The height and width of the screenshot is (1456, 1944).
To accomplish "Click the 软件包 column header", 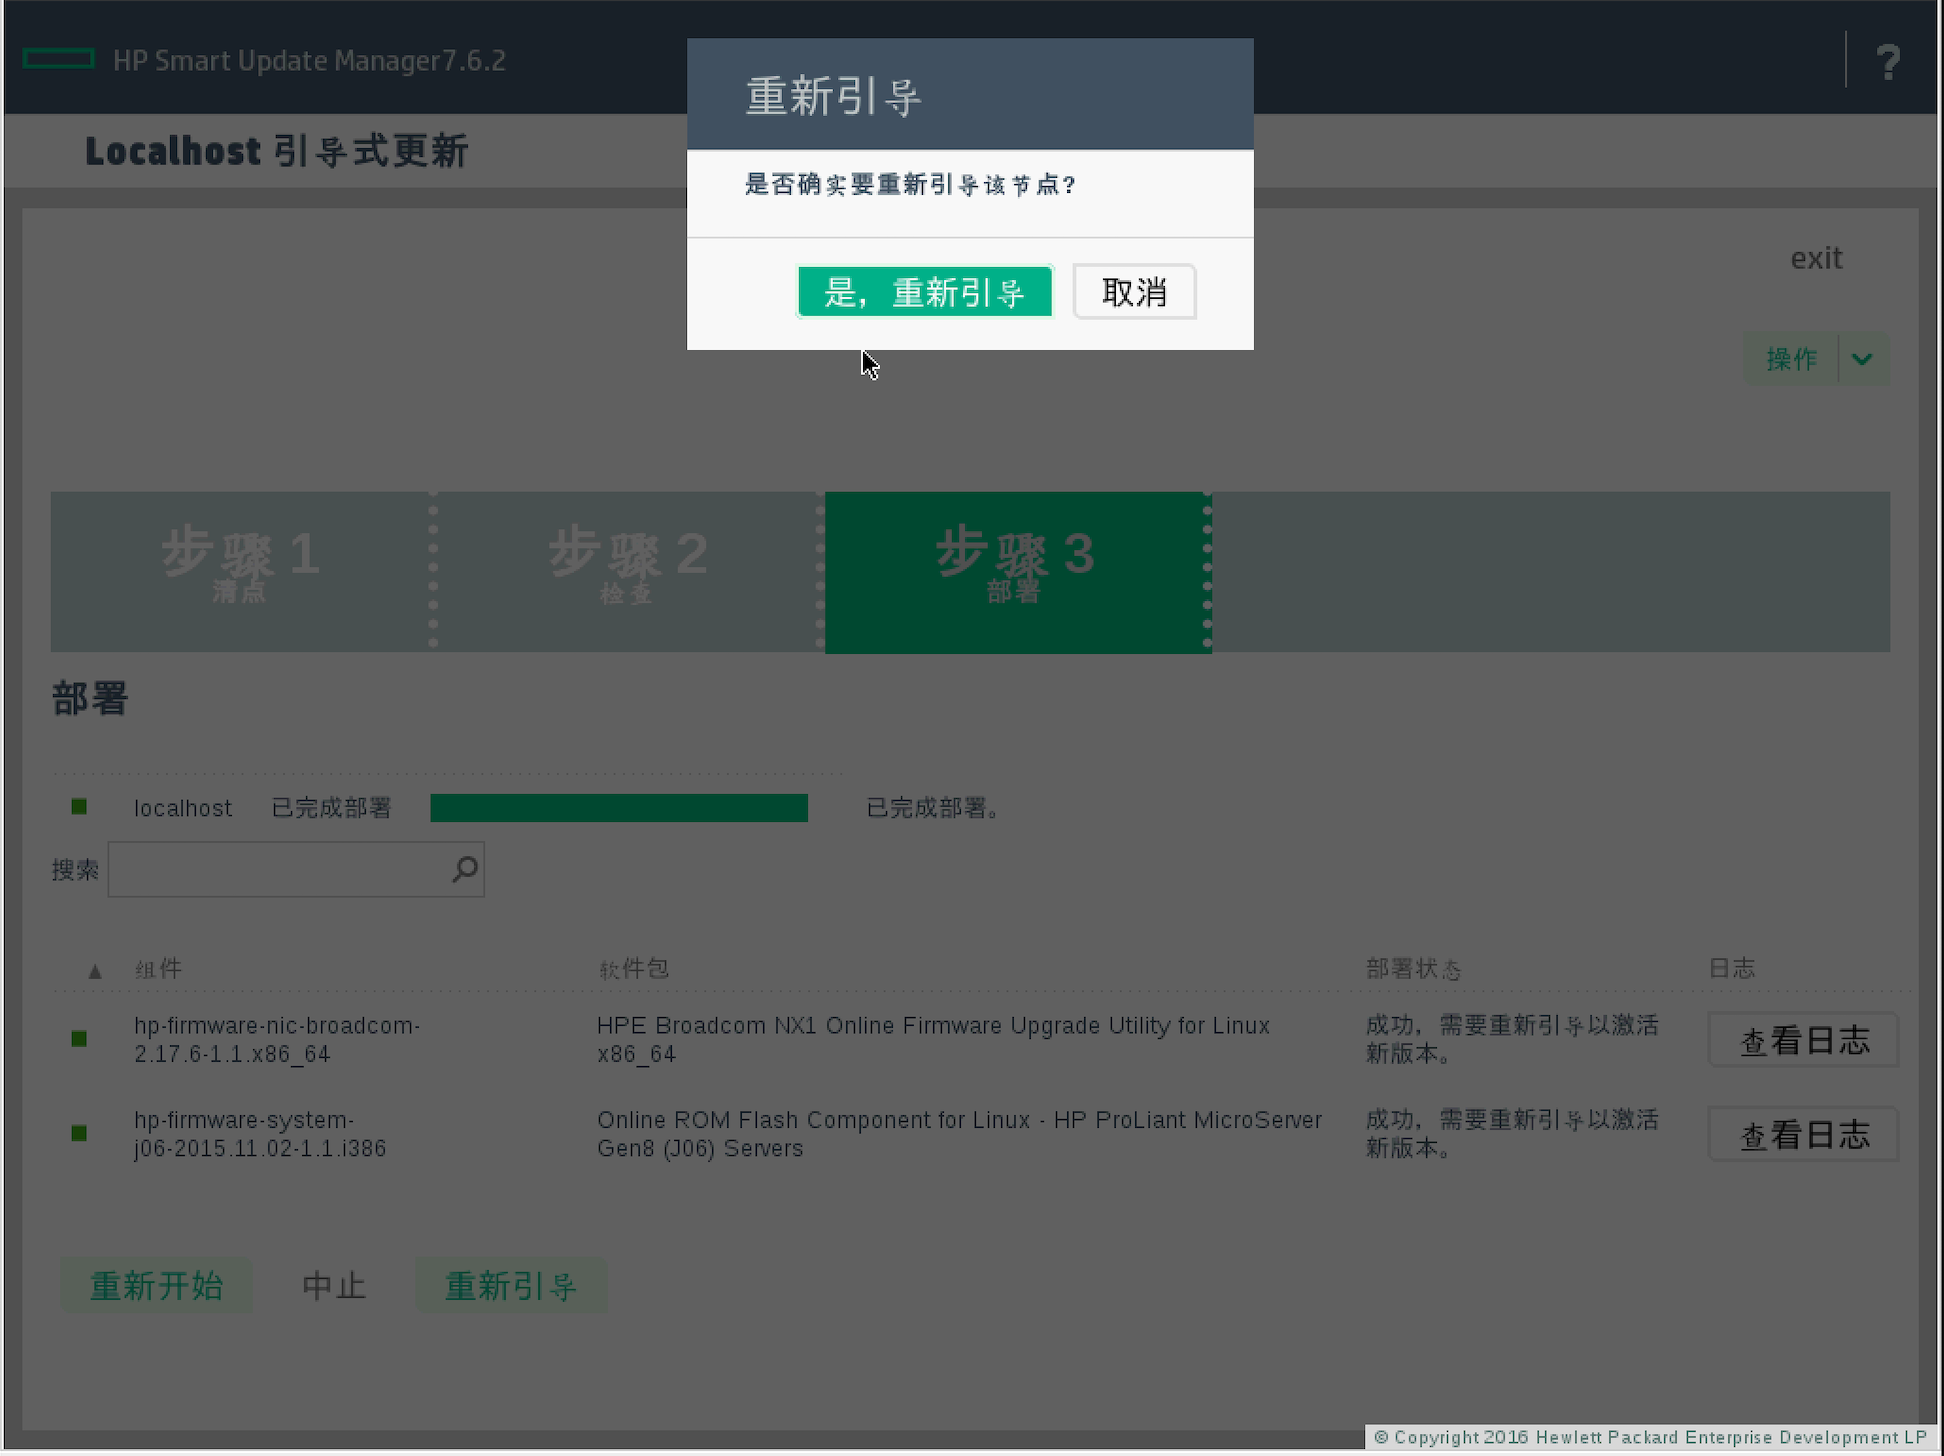I will 633,969.
